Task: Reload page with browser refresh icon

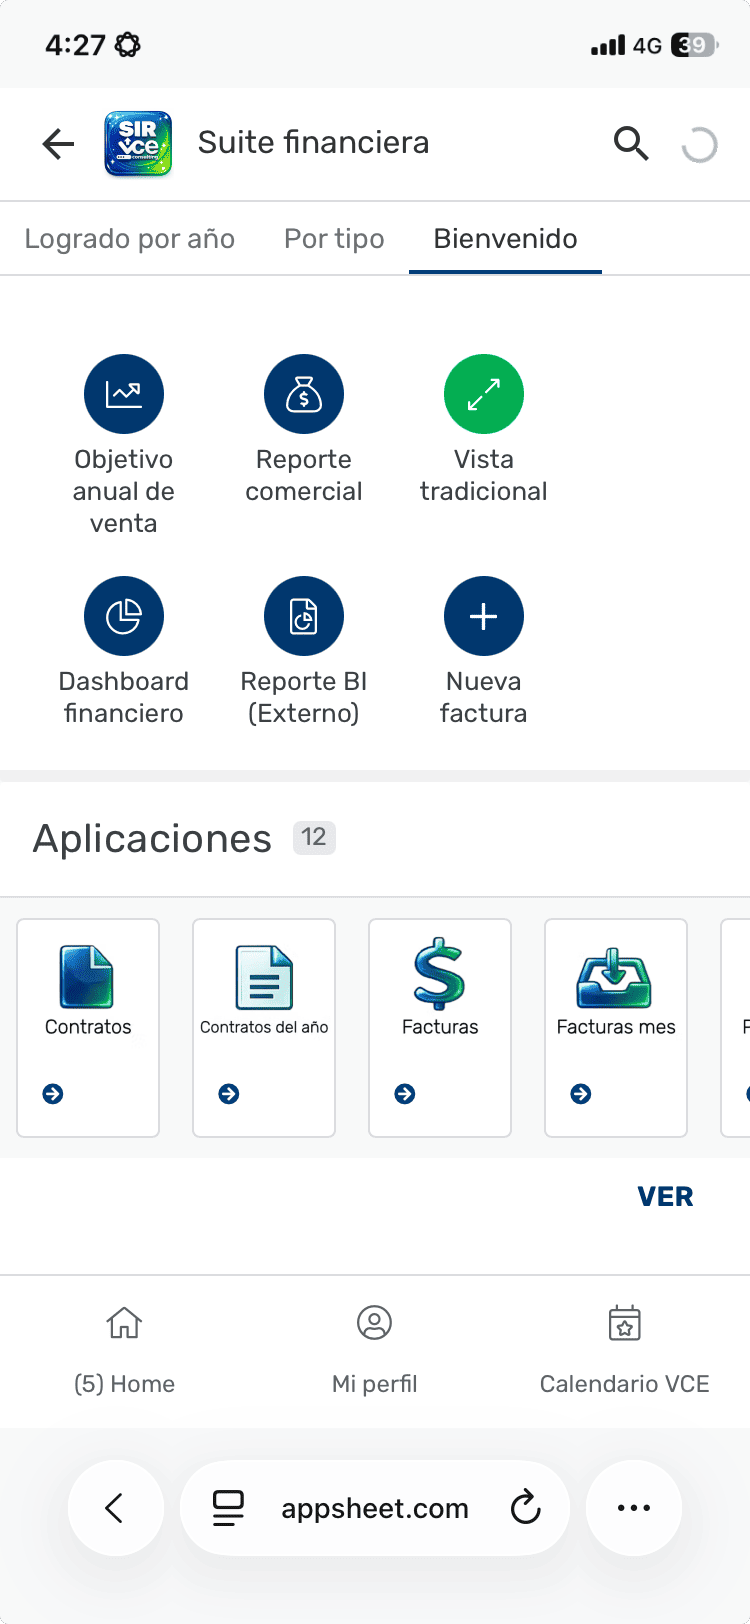Action: [525, 1508]
